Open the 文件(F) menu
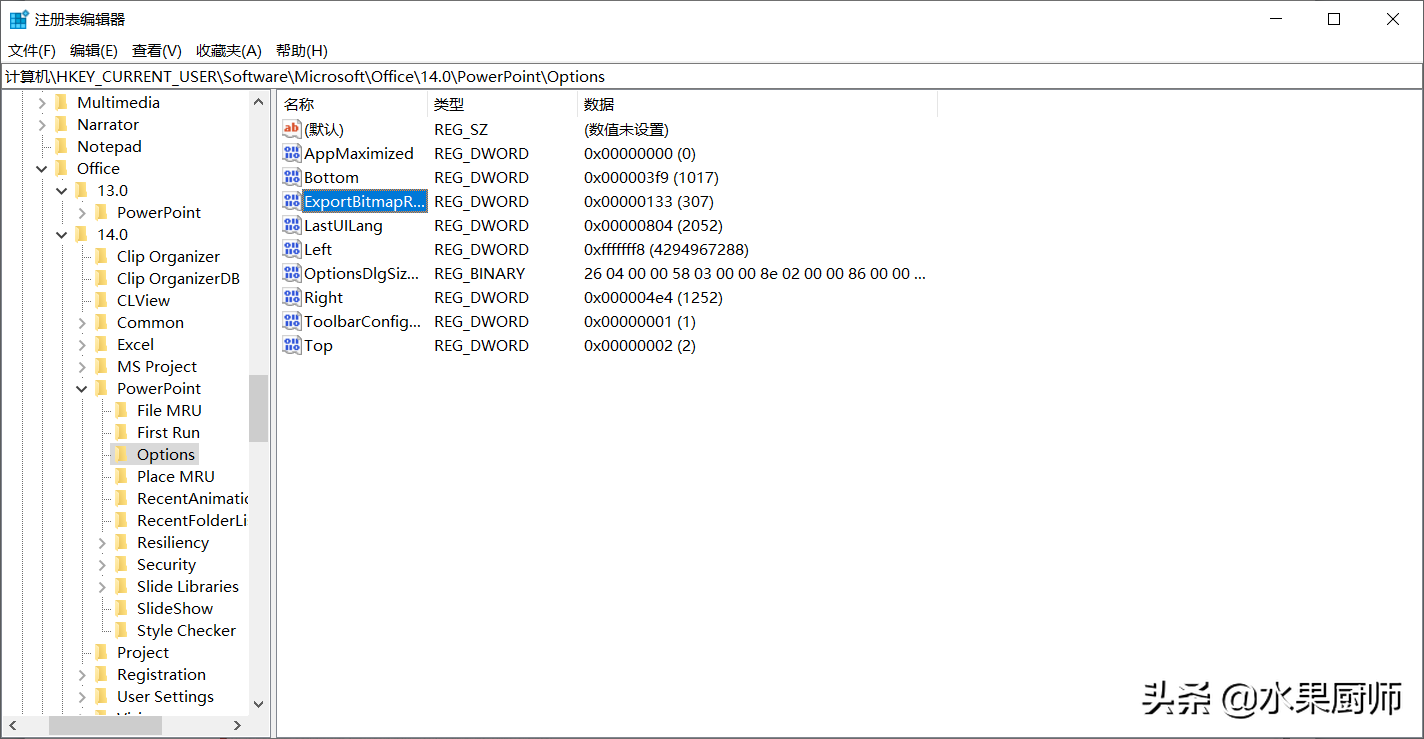 [32, 50]
